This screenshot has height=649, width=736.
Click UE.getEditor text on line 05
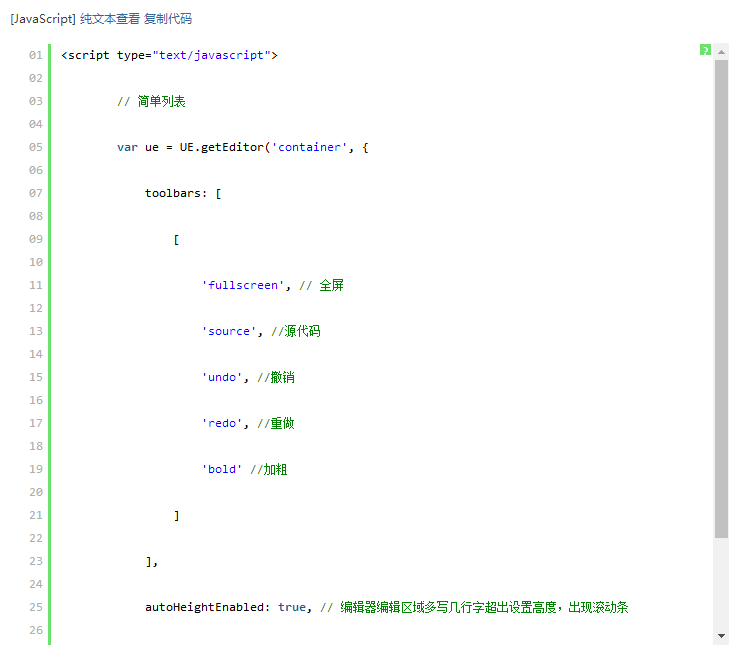(222, 147)
